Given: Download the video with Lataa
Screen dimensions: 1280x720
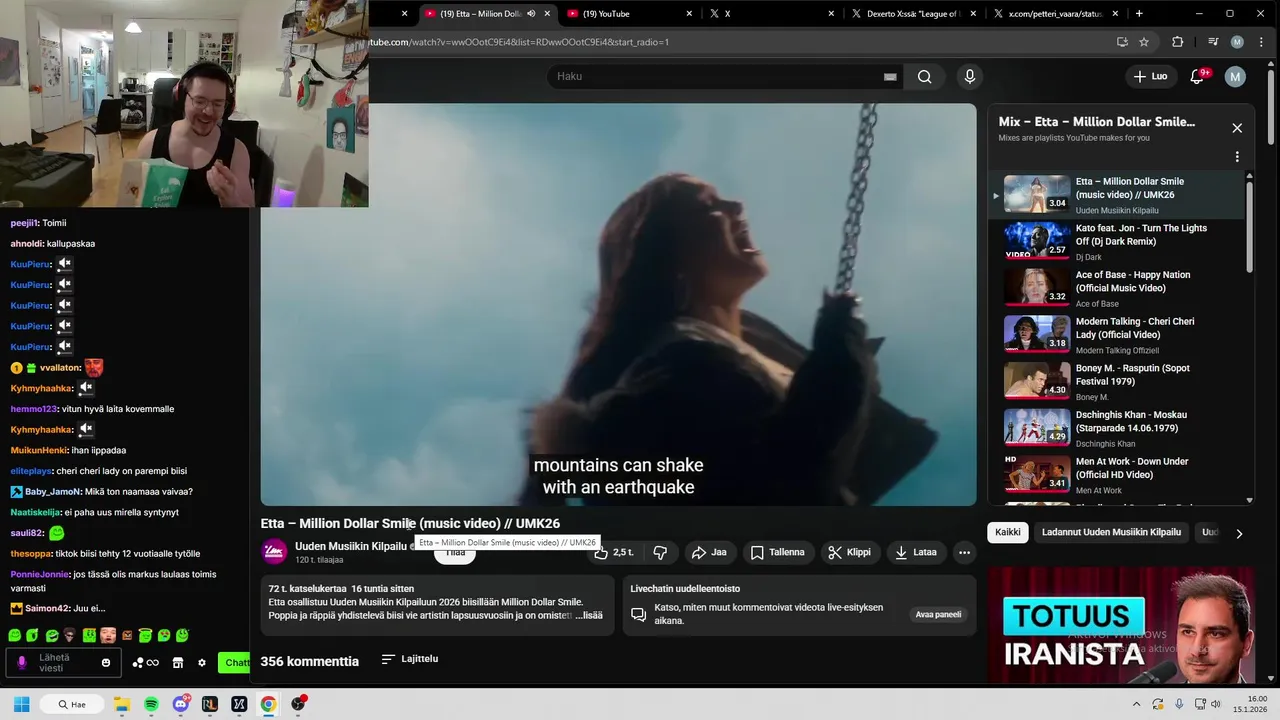Looking at the screenshot, I should point(916,552).
